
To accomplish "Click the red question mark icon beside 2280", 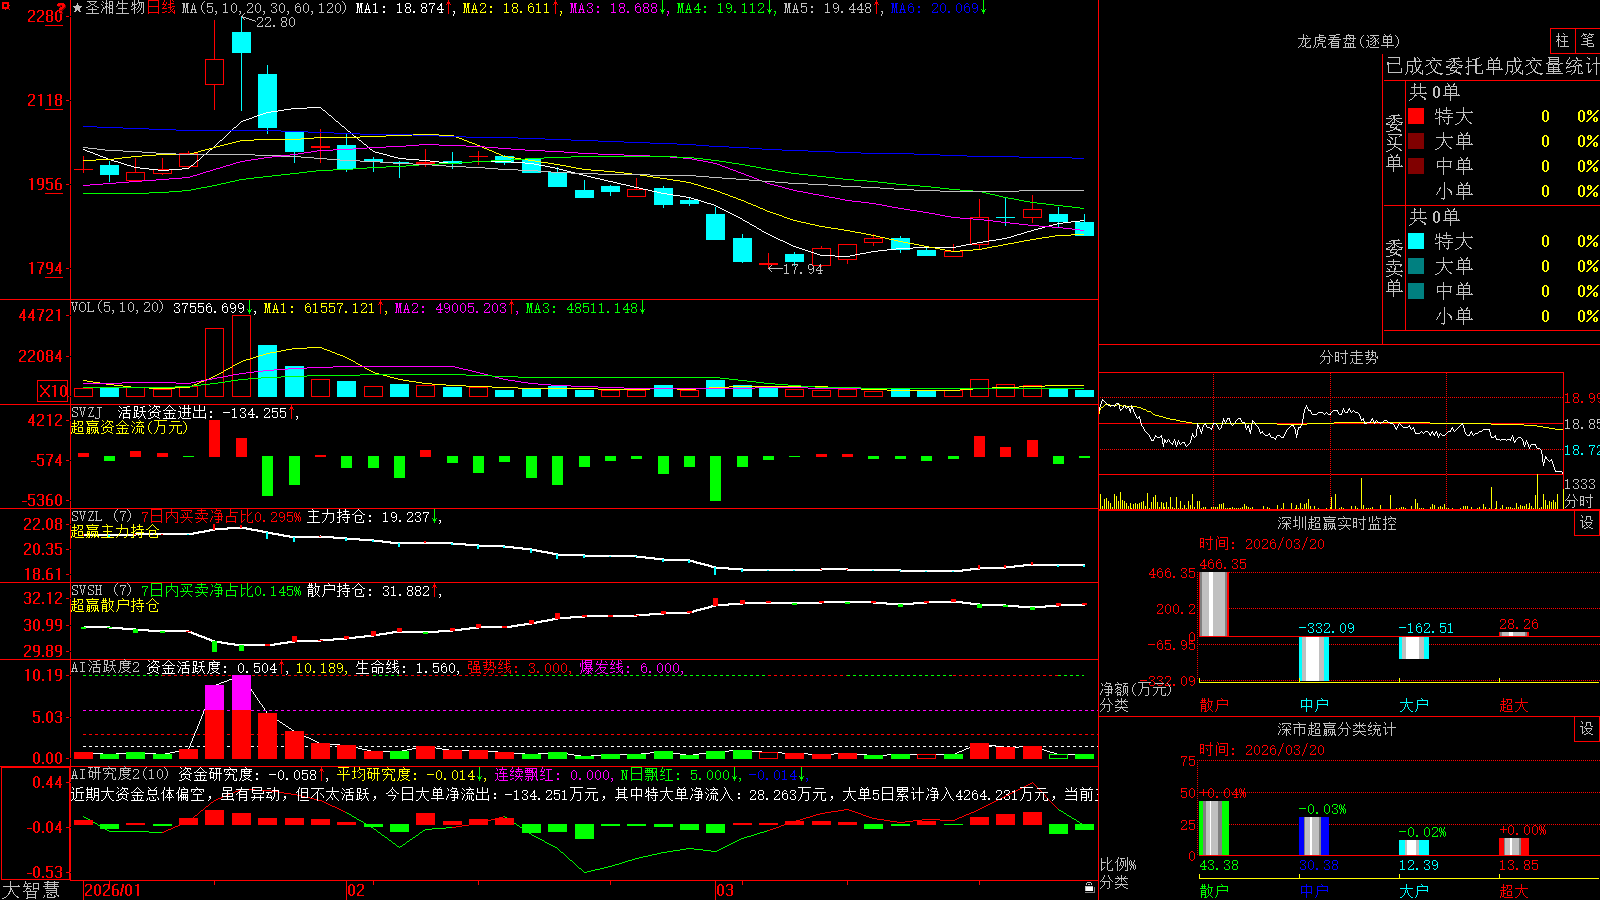I will (x=62, y=8).
